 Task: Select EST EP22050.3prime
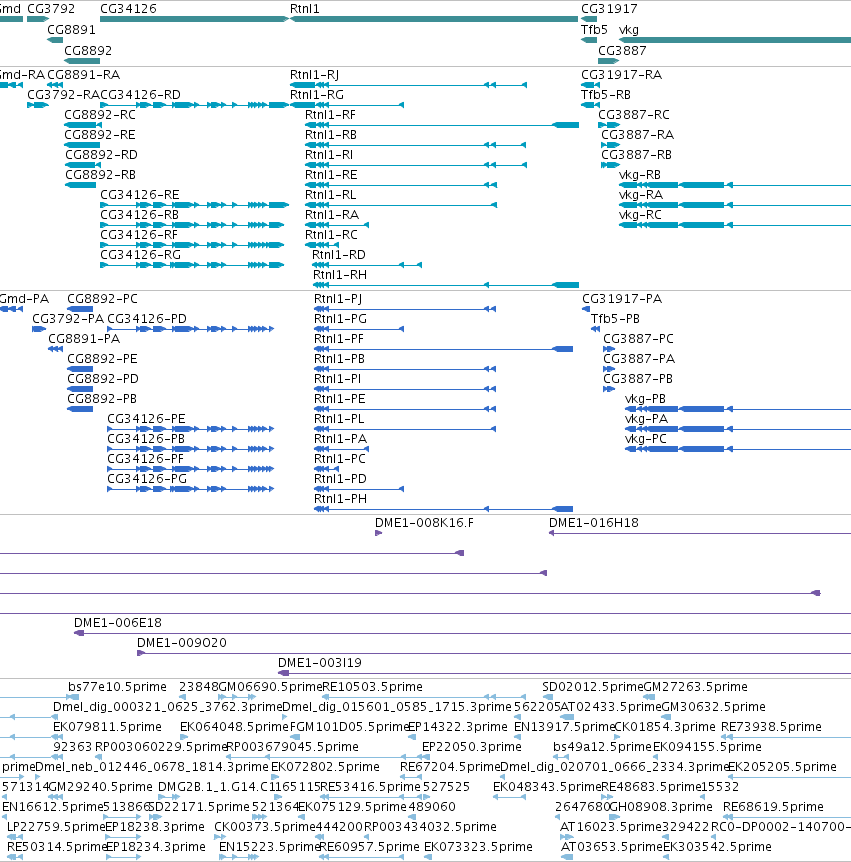click(472, 747)
